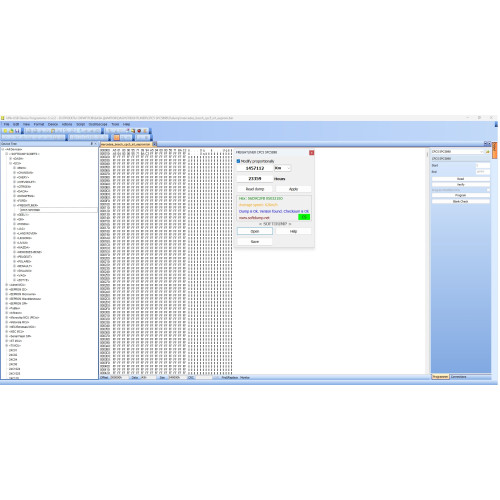This screenshot has height=500, width=500.
Task: Close the mercedes_bosch dump file tab
Action: click(155, 144)
